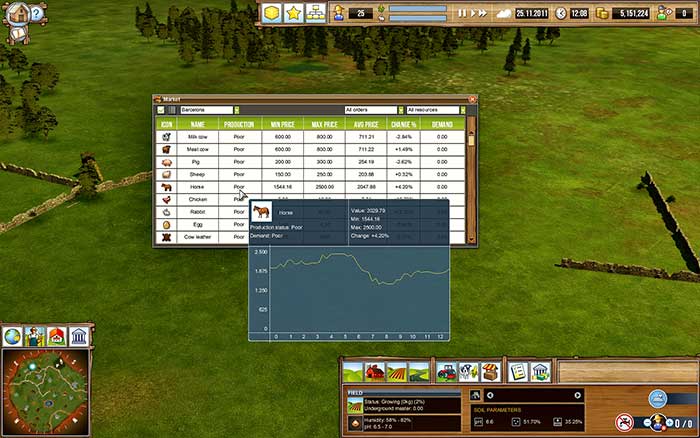Open the bank building icon
This screenshot has width=700, height=438.
point(539,372)
